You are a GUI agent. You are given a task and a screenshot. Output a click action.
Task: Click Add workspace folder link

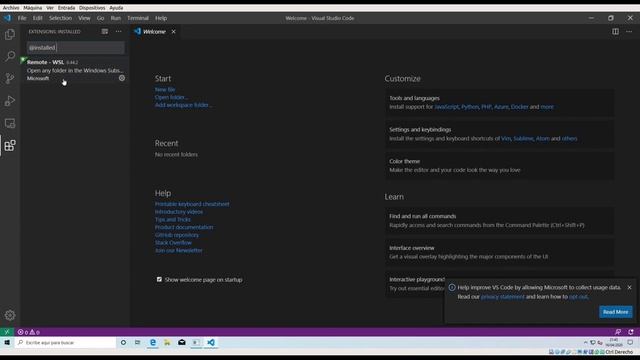coord(183,105)
